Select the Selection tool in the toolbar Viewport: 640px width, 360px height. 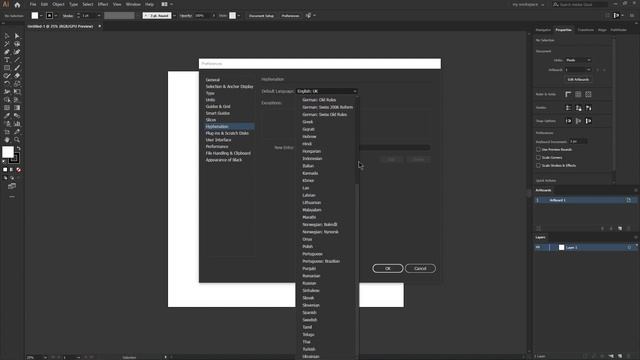pos(7,36)
